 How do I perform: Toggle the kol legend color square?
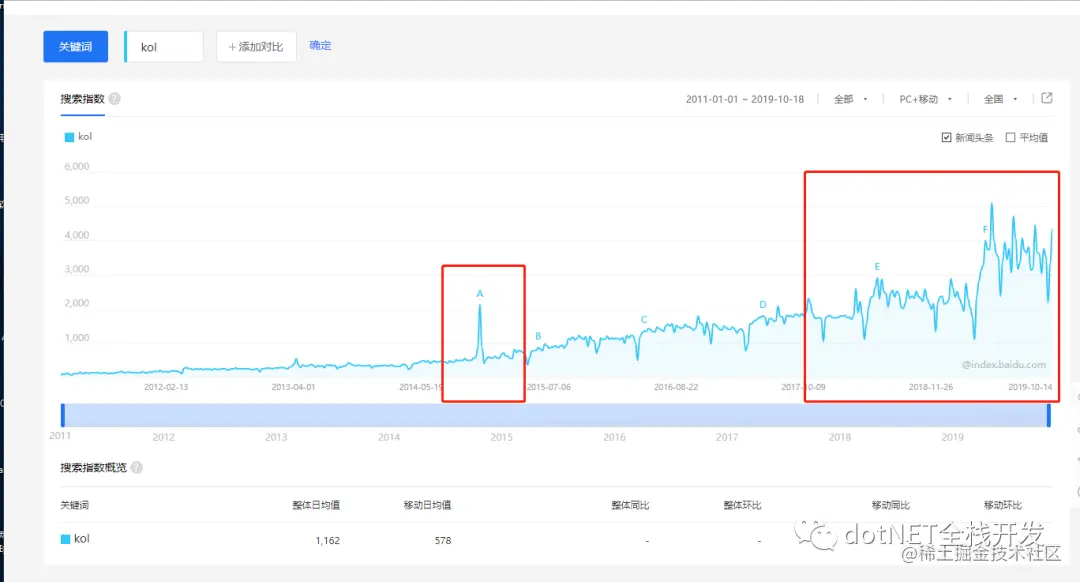coord(69,137)
